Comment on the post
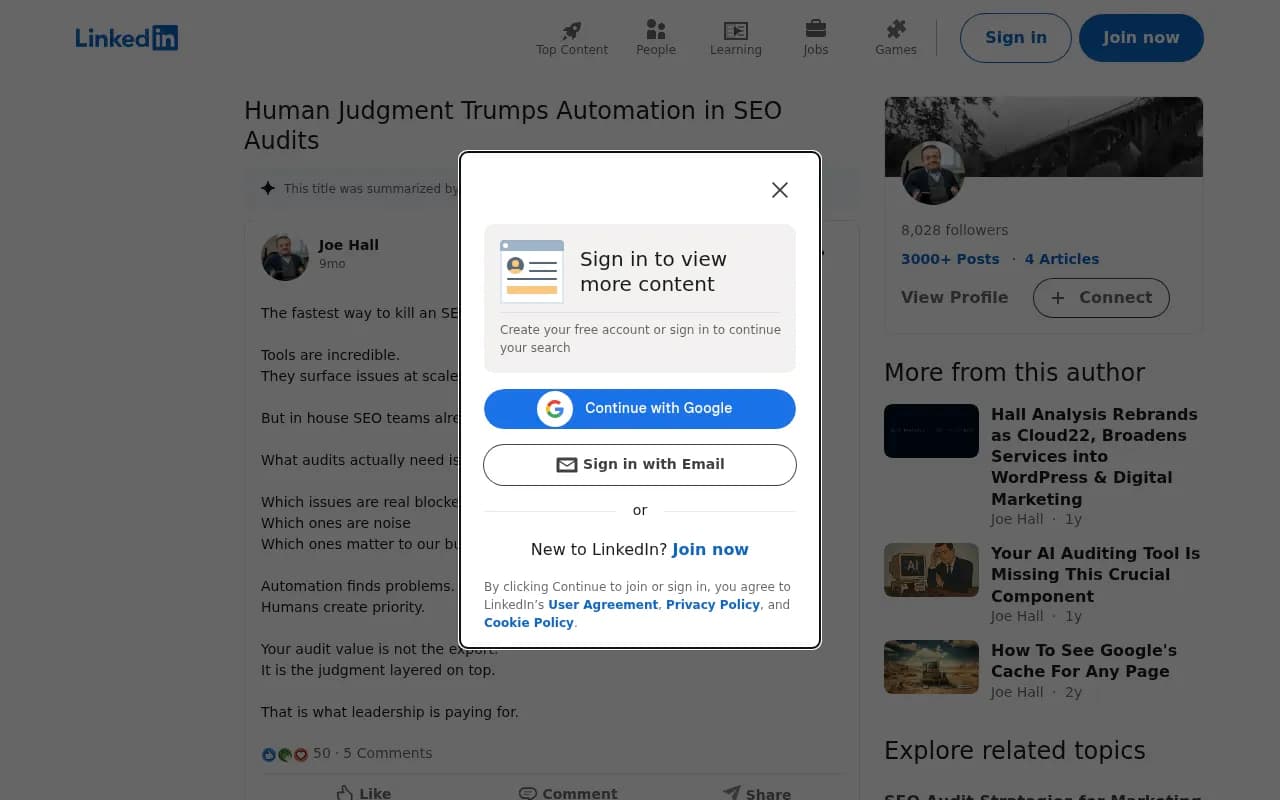 [x=568, y=793]
